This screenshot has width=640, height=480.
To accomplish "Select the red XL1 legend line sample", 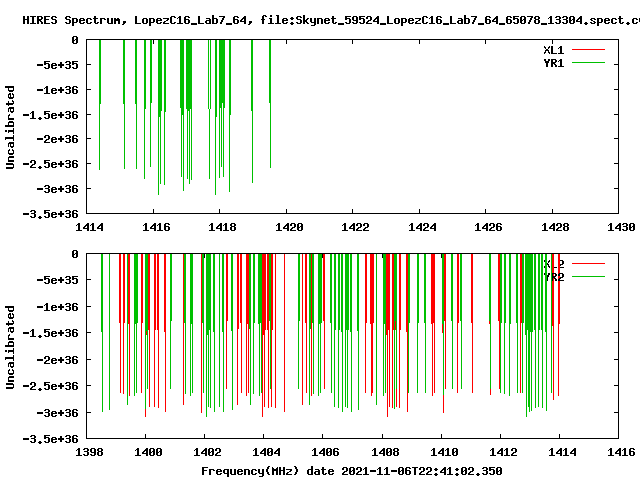I will tap(588, 50).
